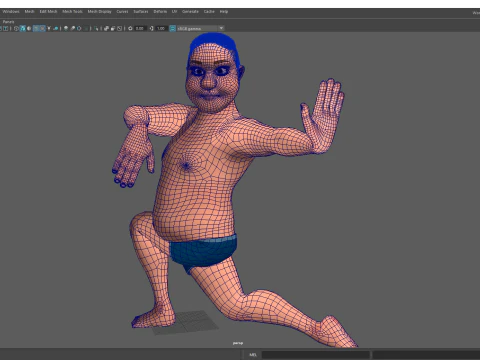Click the MEL script language button
The width and height of the screenshot is (480, 360).
coord(253,355)
